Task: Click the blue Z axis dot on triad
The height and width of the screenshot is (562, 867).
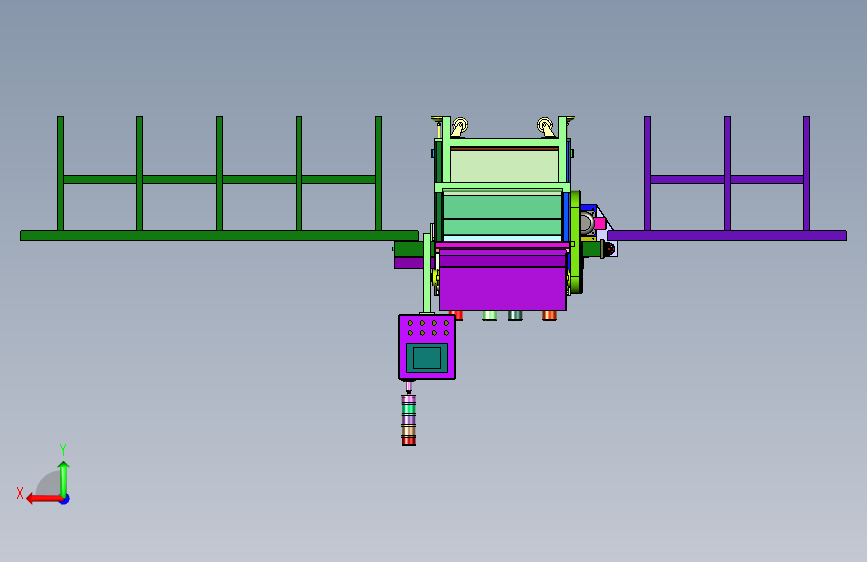Action: (x=65, y=499)
